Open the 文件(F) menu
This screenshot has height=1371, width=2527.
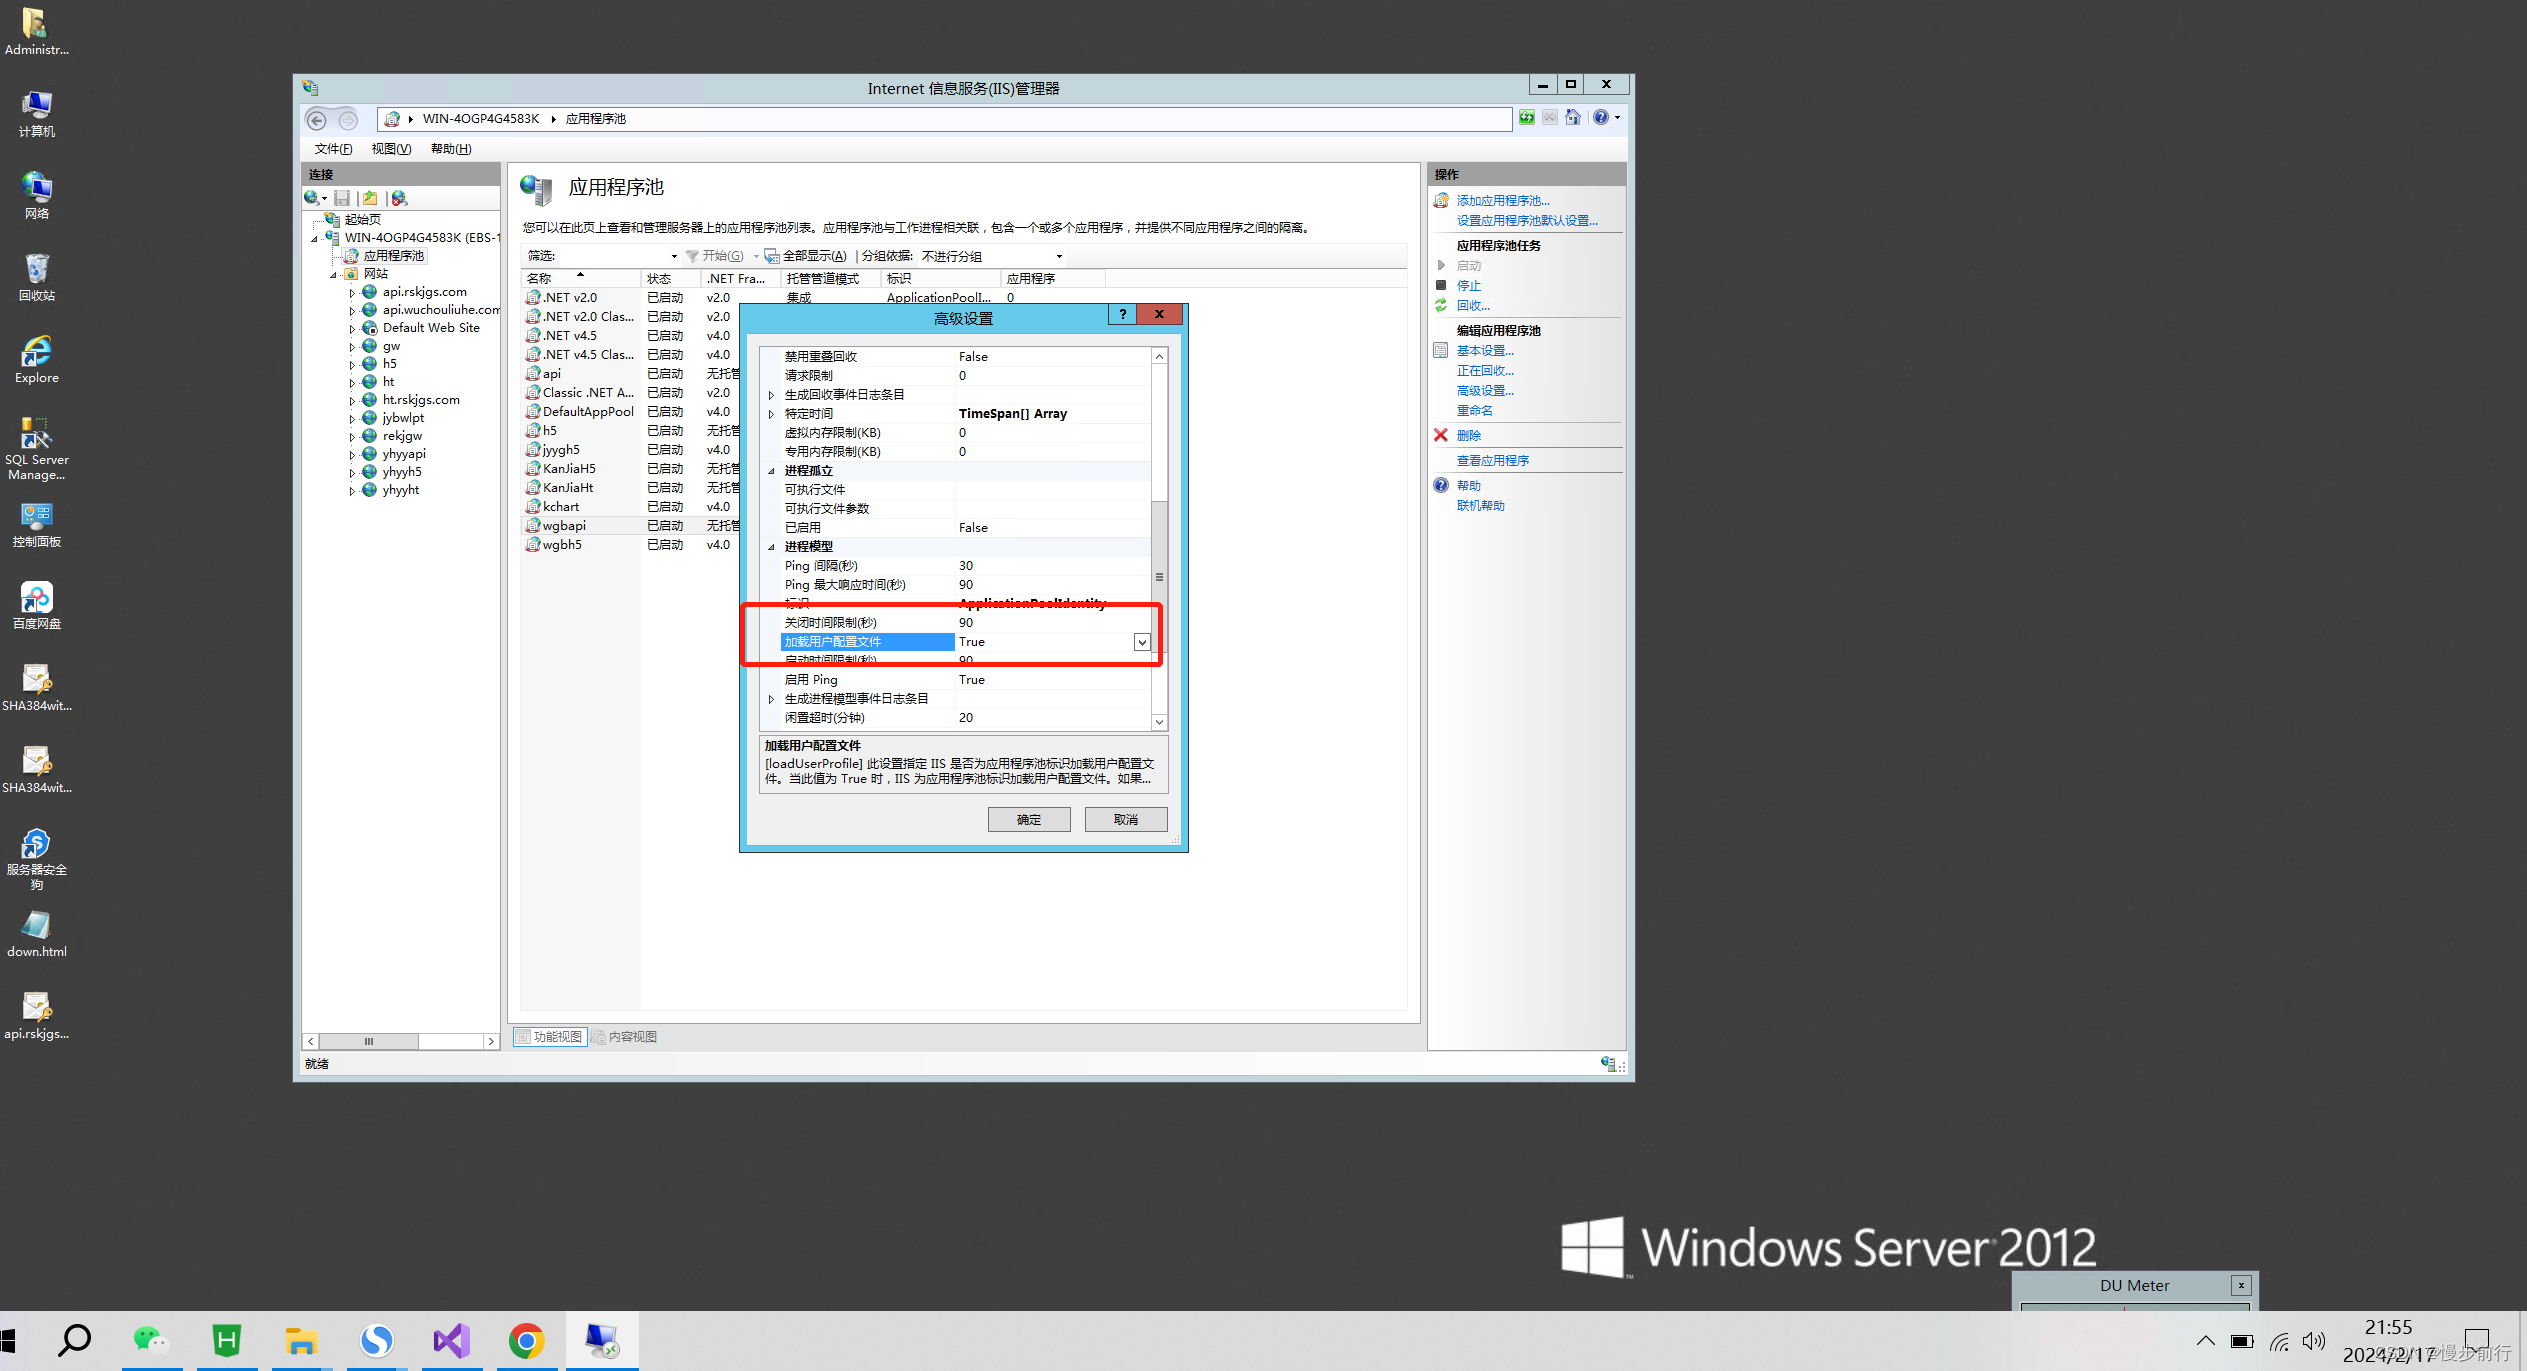pos(331,148)
